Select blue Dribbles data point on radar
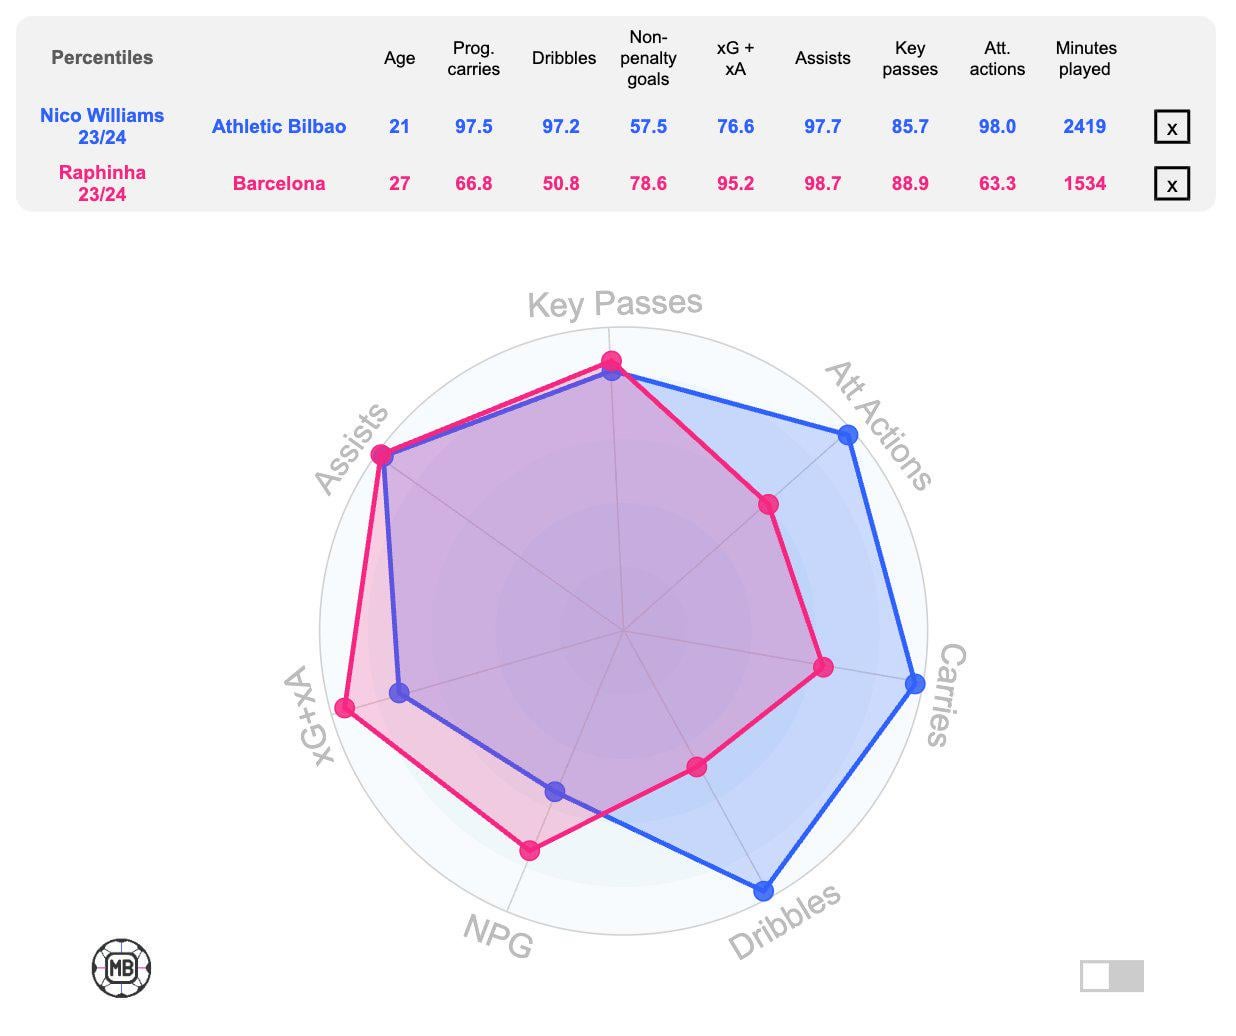Screen dimensions: 1236x1036 click(x=765, y=890)
